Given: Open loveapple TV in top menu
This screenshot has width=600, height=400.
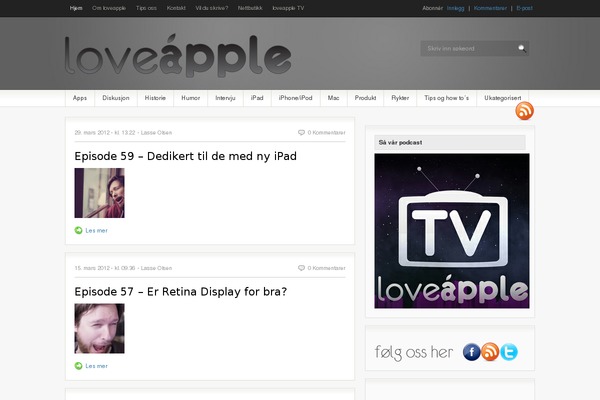Looking at the screenshot, I should tap(288, 8).
